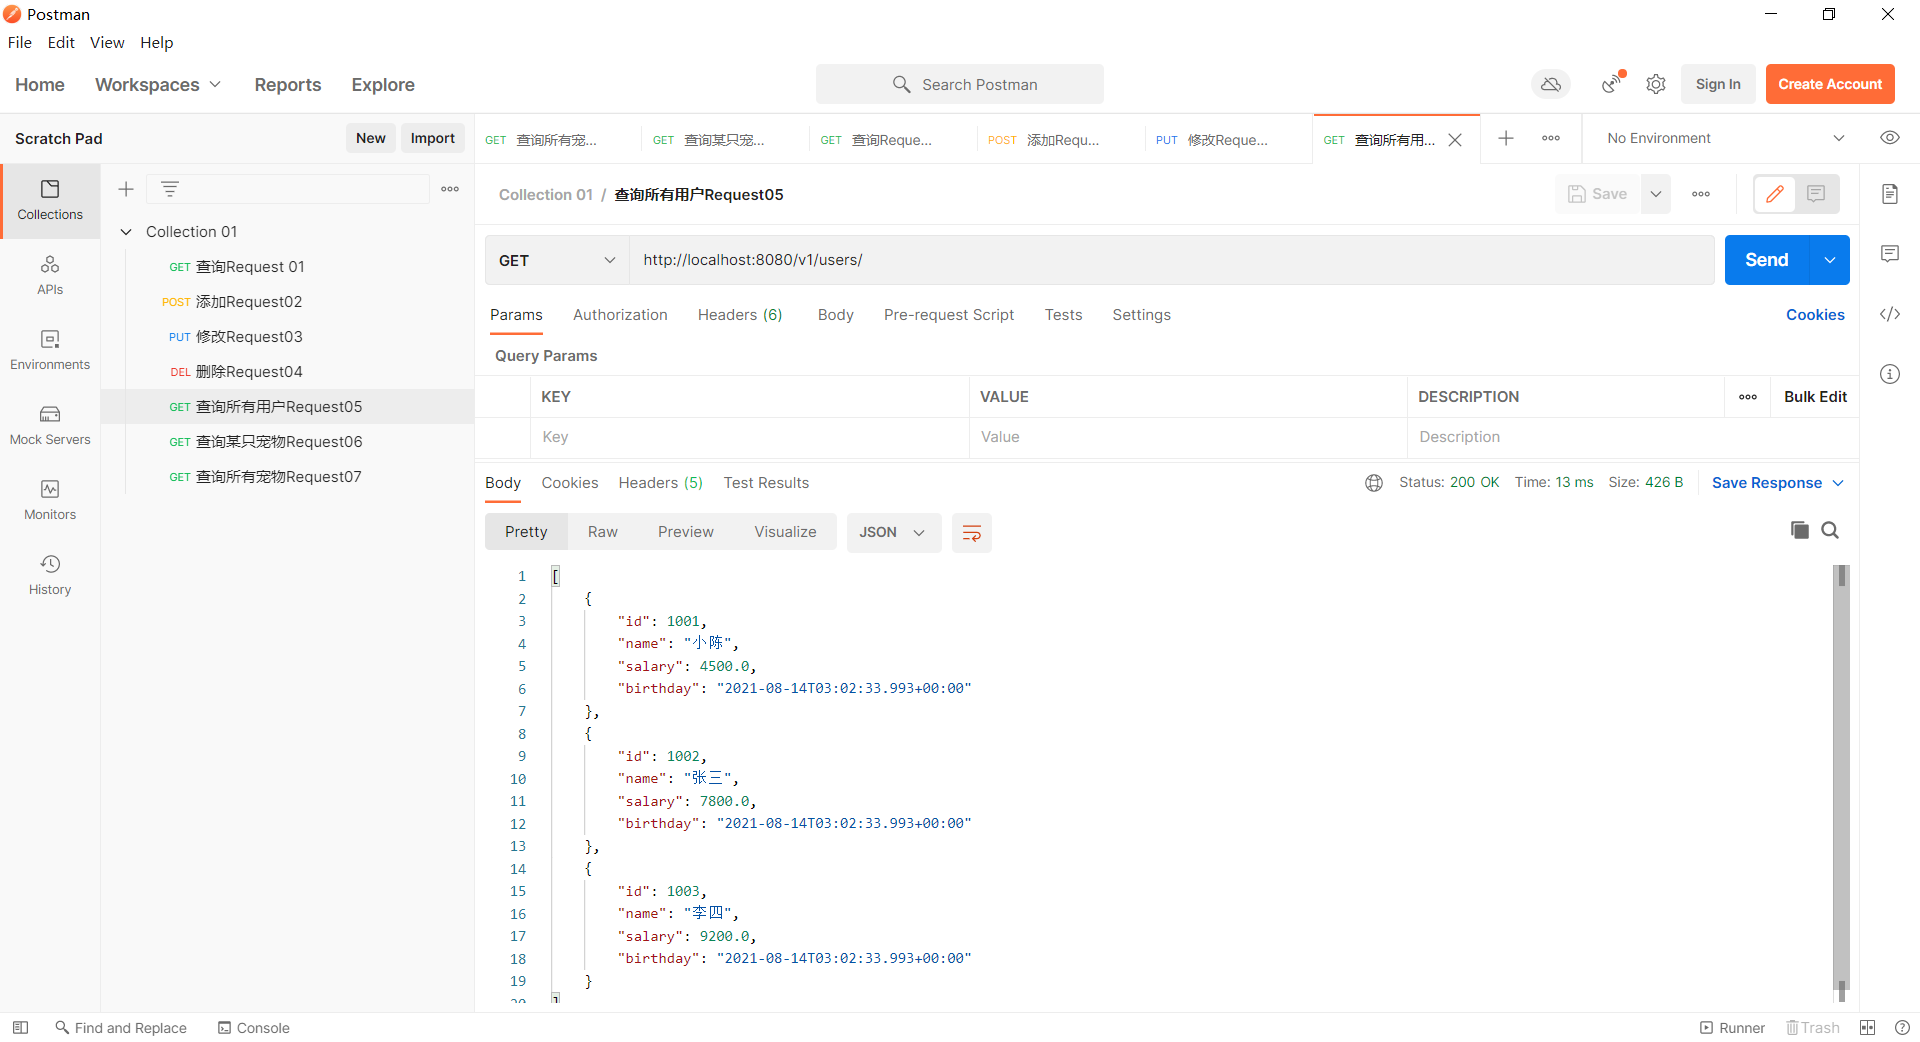The height and width of the screenshot is (1042, 1920).
Task: Copy response body with copy icon
Action: point(1799,531)
